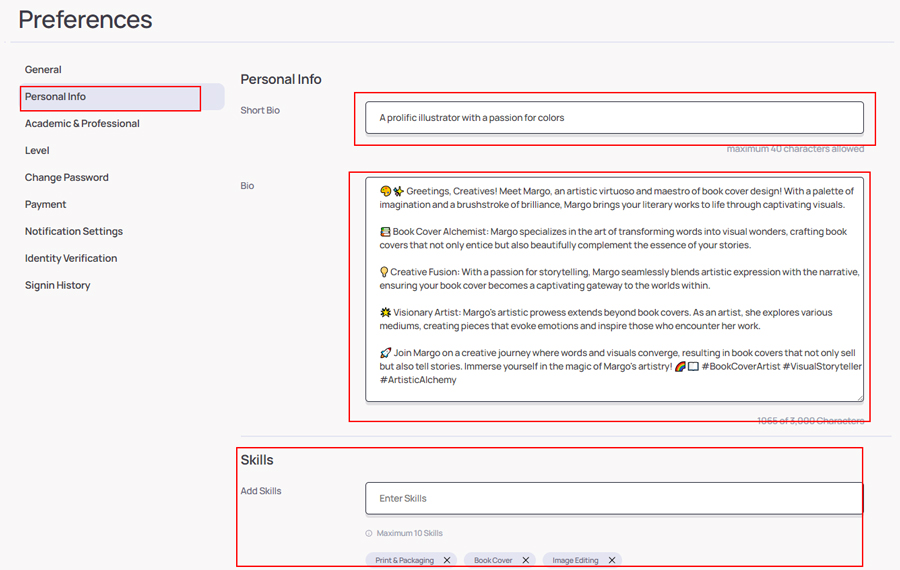The image size is (900, 570).
Task: Click the info icon beside Maximum 10 Skills
Action: tap(369, 534)
